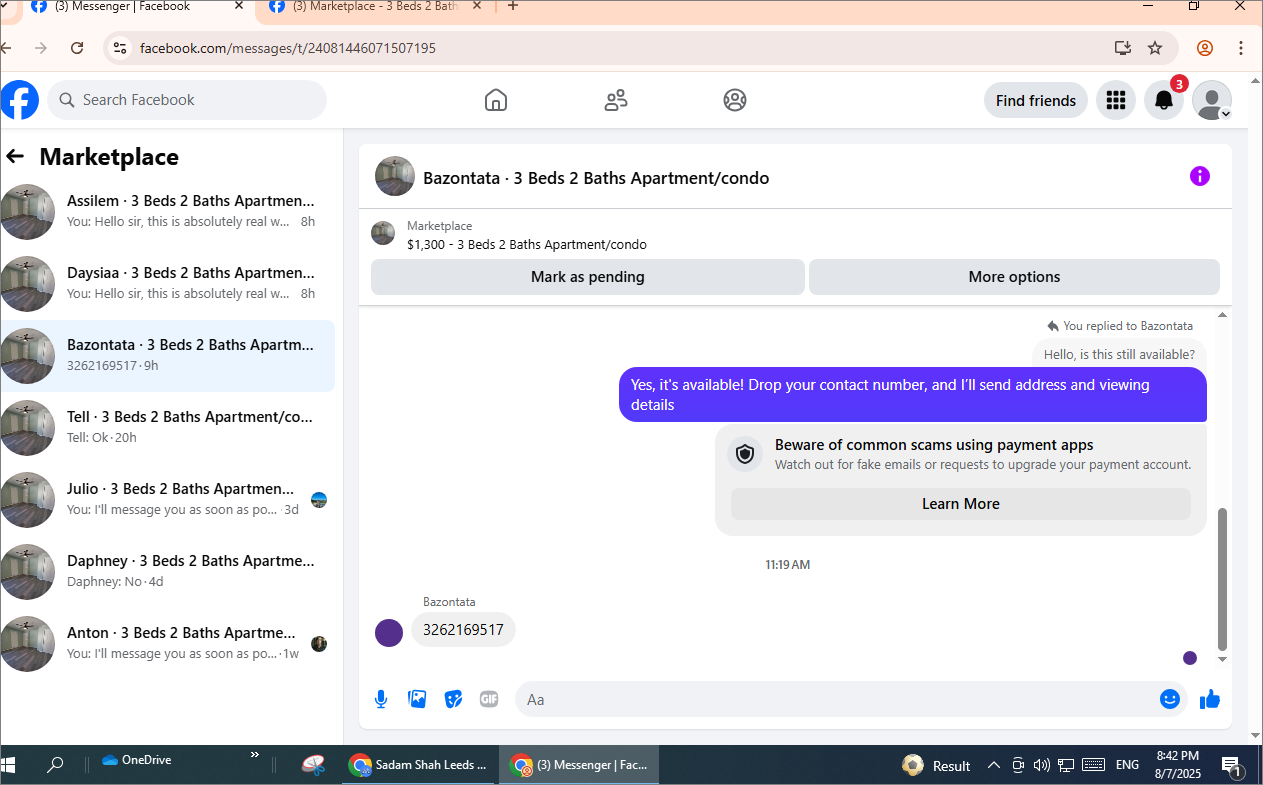1263x785 pixels.
Task: Open the Daysiaa conversation
Action: coord(167,283)
